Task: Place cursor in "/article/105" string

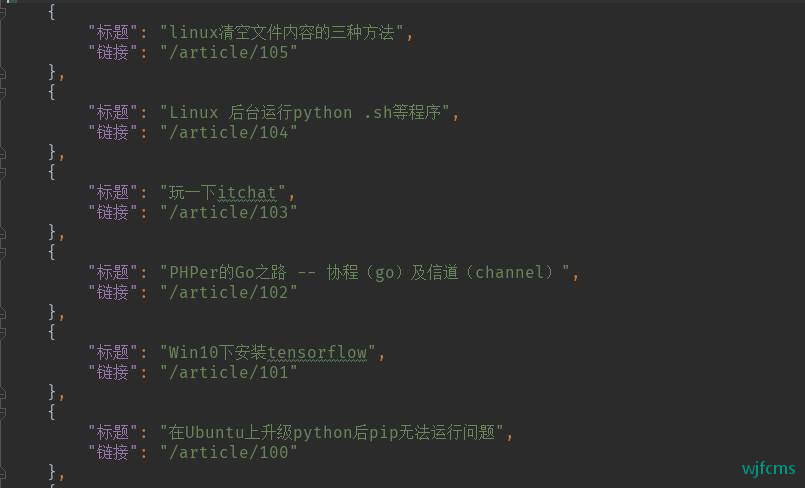Action: click(x=228, y=52)
